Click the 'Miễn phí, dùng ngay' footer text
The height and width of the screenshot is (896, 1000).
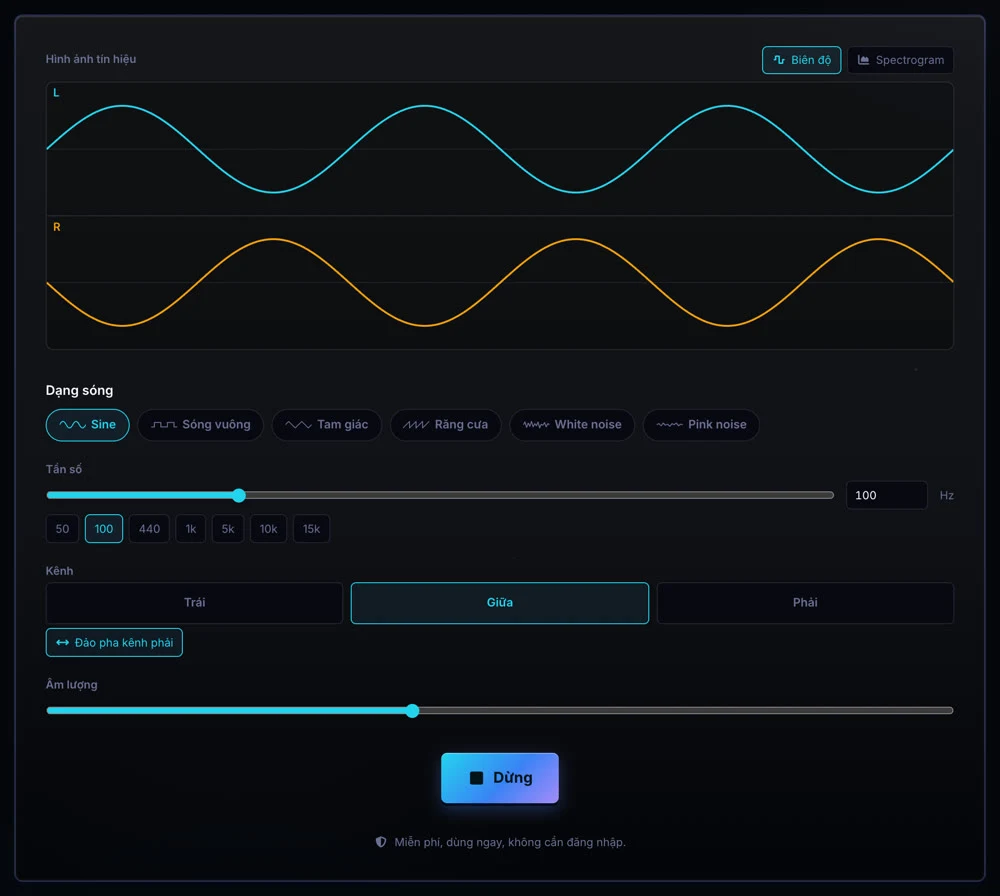coord(510,842)
